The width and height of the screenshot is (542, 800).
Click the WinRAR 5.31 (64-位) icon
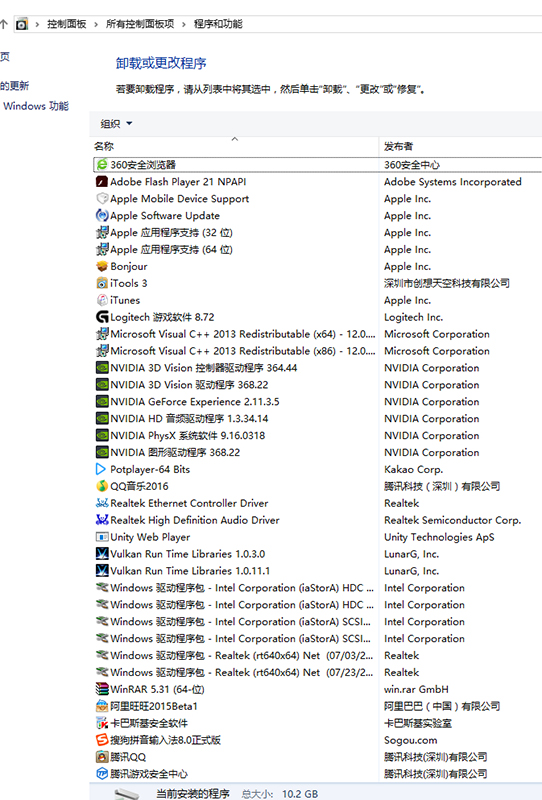click(102, 689)
